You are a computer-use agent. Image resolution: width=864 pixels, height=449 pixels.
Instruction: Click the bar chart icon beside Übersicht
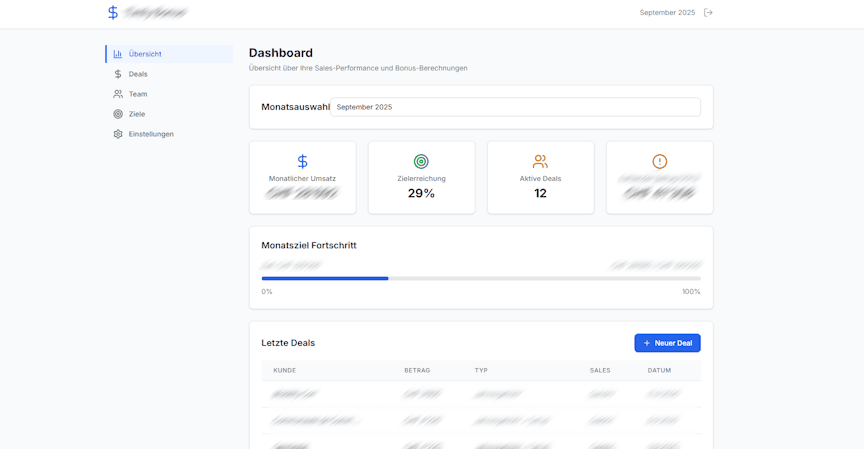(118, 54)
